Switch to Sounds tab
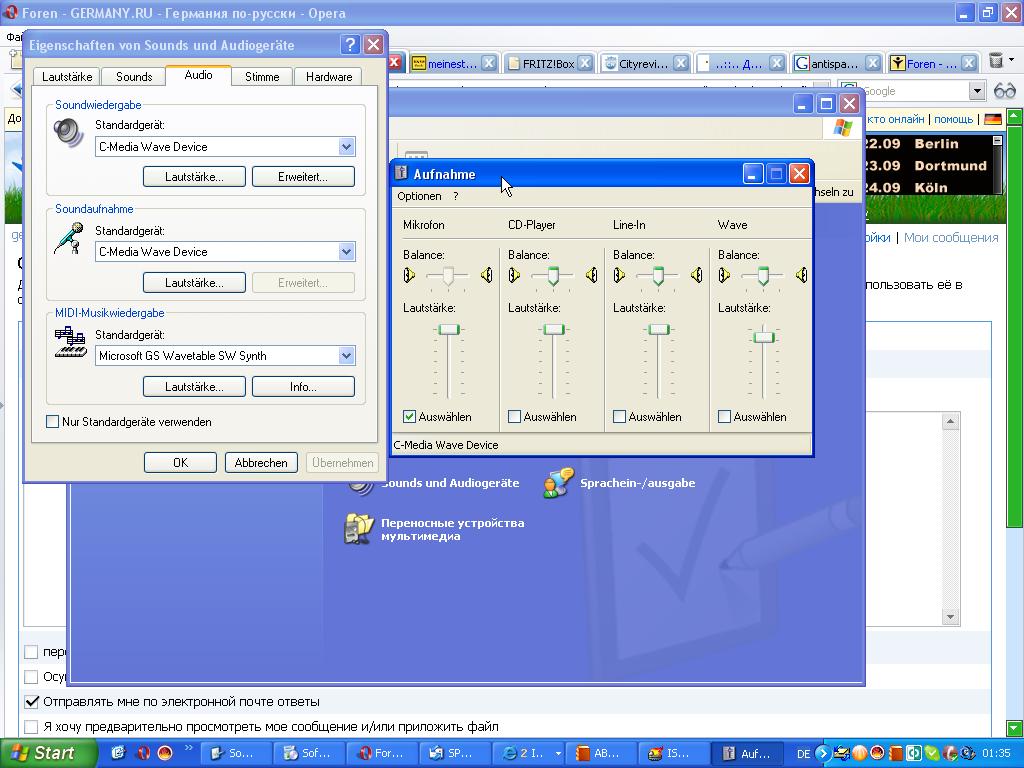1024x768 pixels. click(x=134, y=77)
